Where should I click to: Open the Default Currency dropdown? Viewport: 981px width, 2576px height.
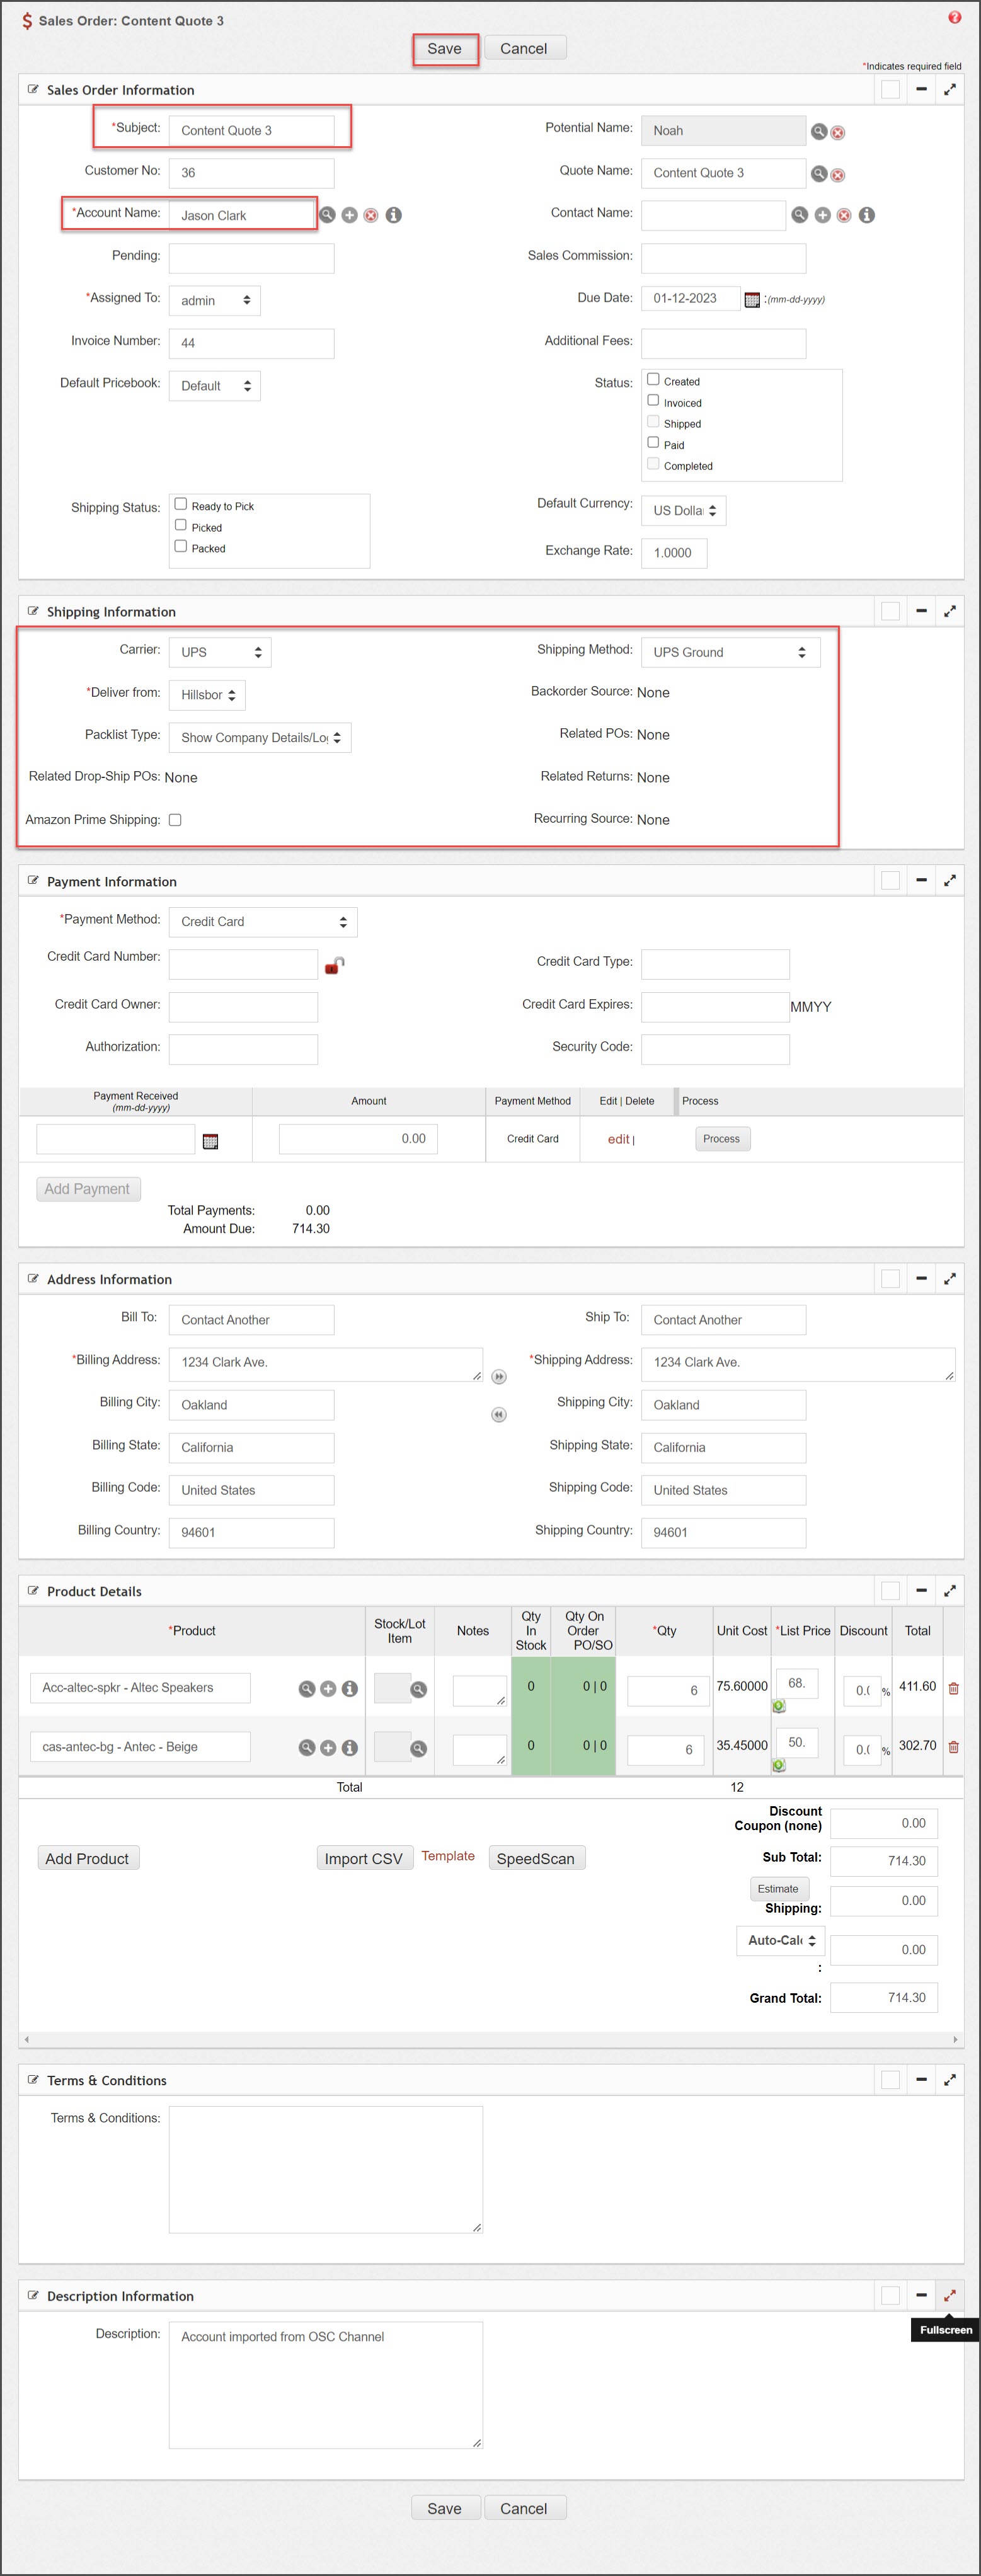683,510
